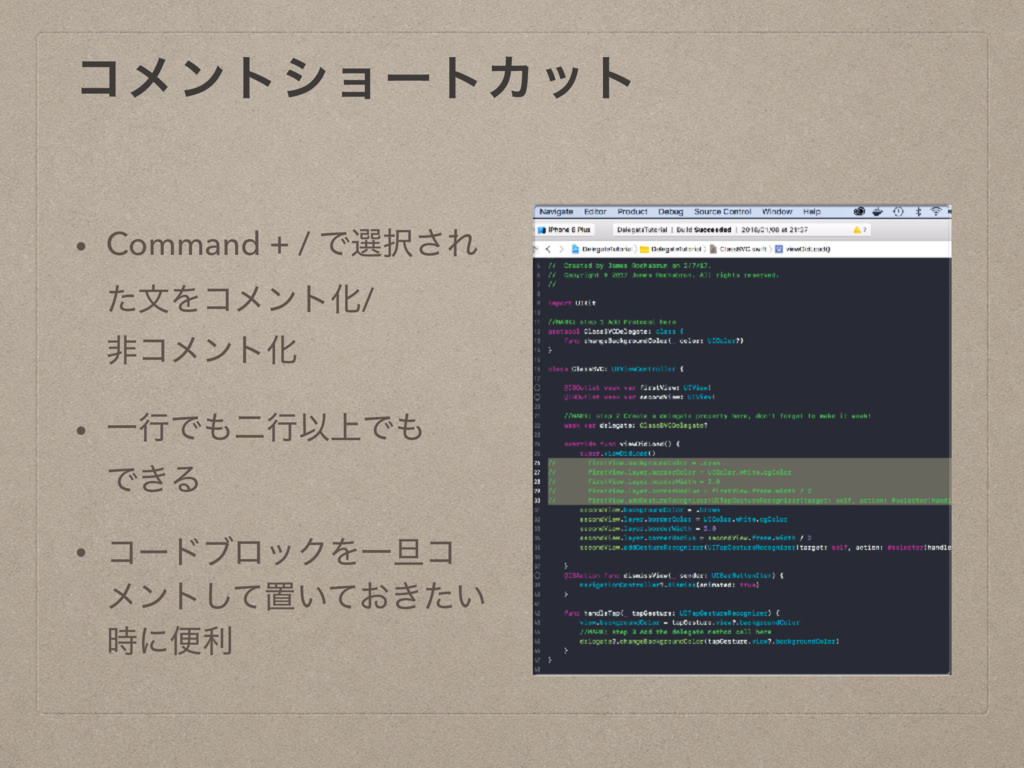Open the Window menu
This screenshot has width=1024, height=768.
tap(777, 212)
